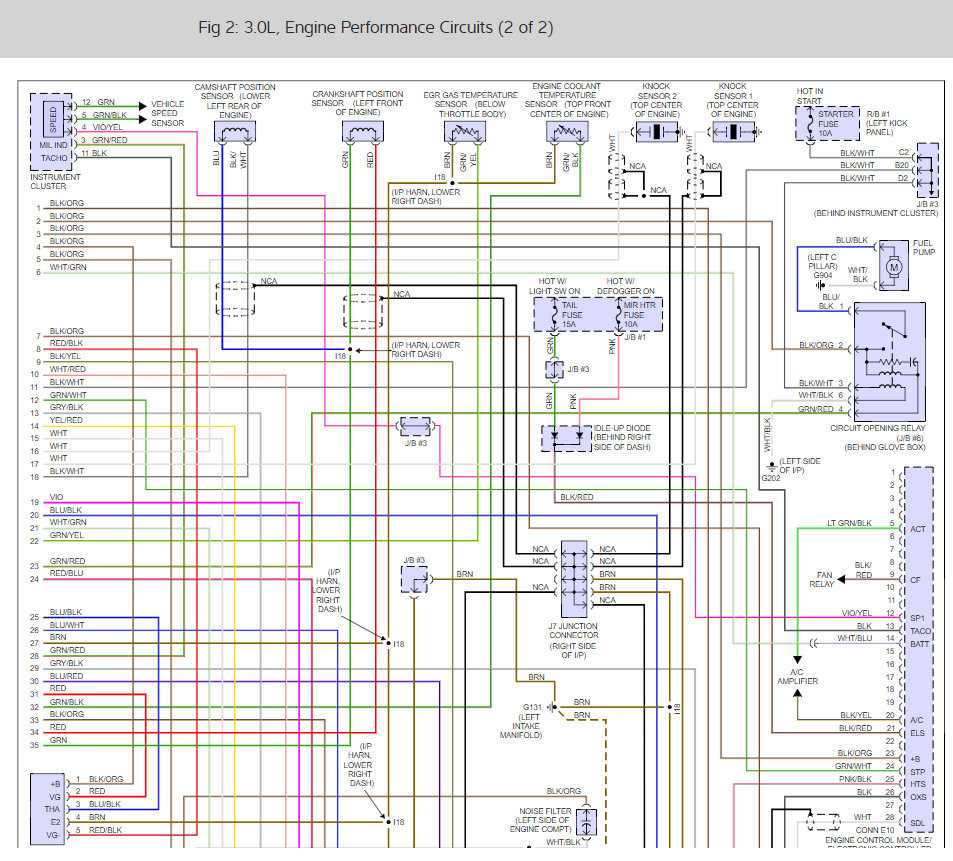Click the 'HOT IN START' label
Screen dimensions: 953x861
coord(809,96)
